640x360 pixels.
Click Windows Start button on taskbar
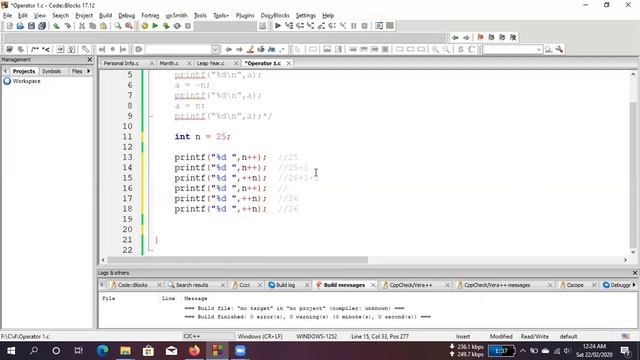click(x=11, y=351)
